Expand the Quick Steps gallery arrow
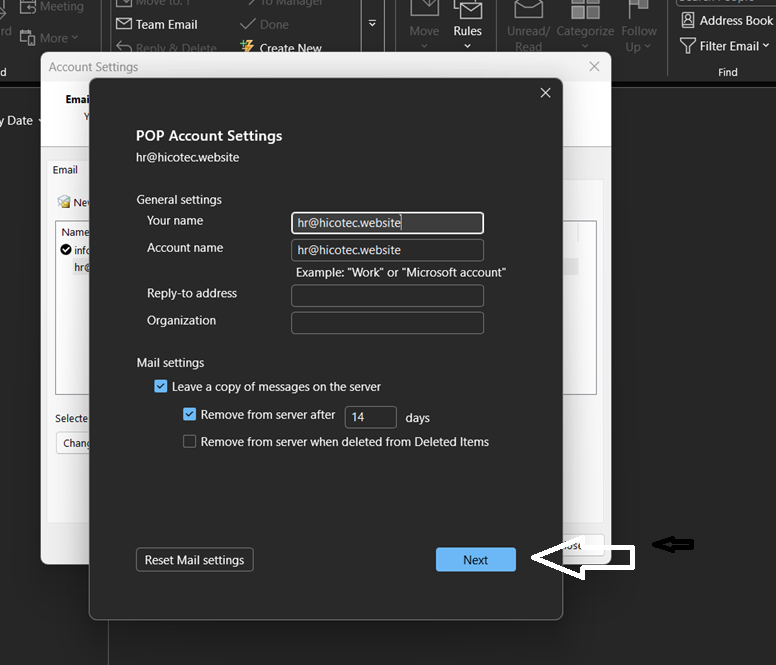Viewport: 776px width, 665px height. [372, 24]
